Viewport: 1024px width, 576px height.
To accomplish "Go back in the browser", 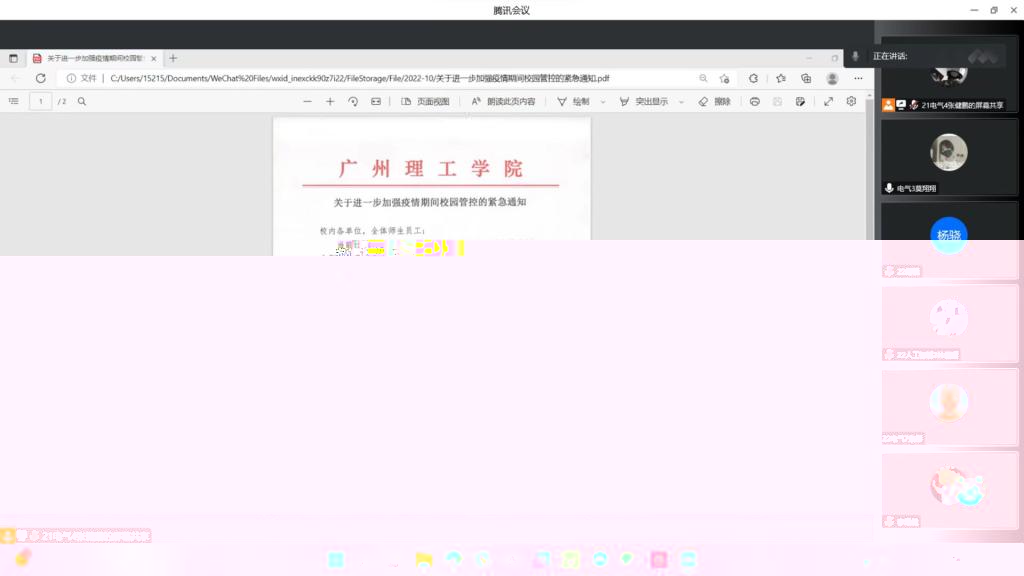I will click(16, 78).
